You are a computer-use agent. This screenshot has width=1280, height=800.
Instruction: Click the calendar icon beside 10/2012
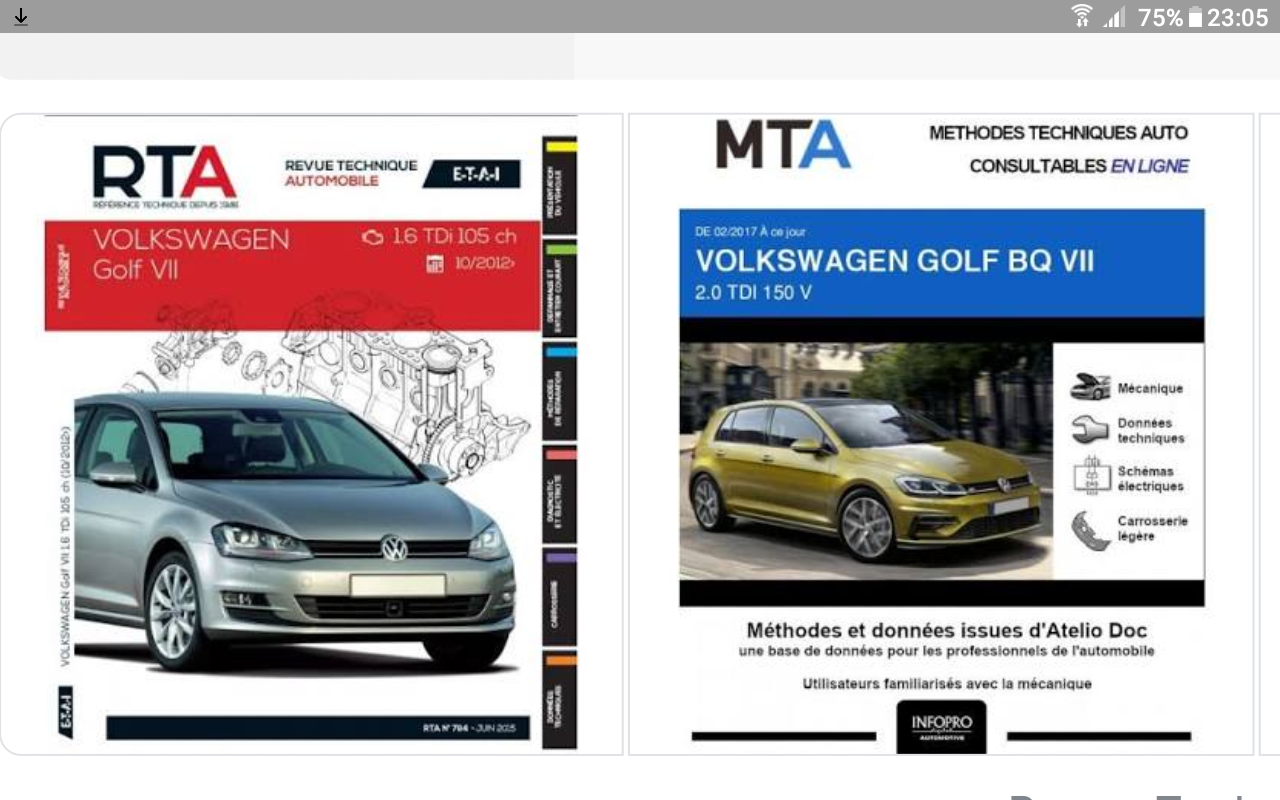pos(434,265)
